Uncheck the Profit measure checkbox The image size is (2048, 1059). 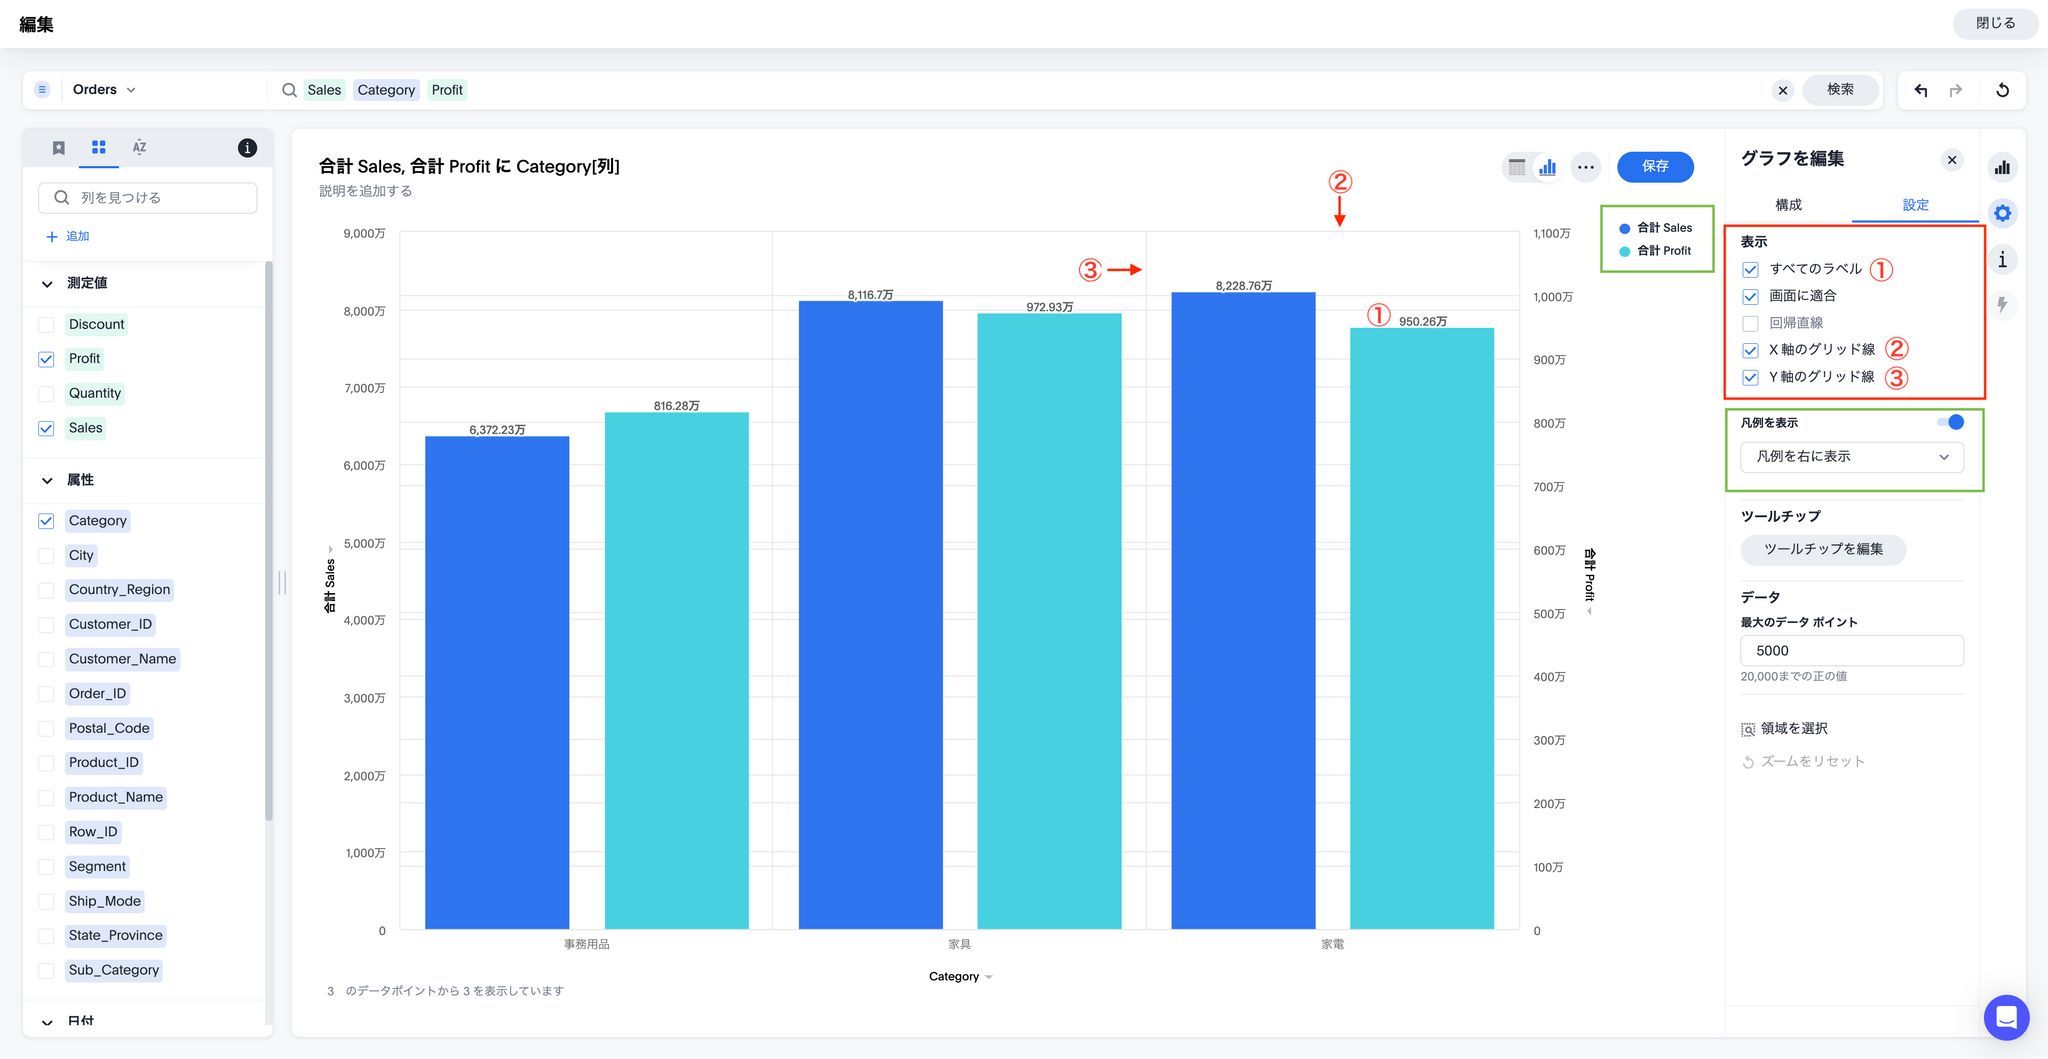click(x=46, y=359)
